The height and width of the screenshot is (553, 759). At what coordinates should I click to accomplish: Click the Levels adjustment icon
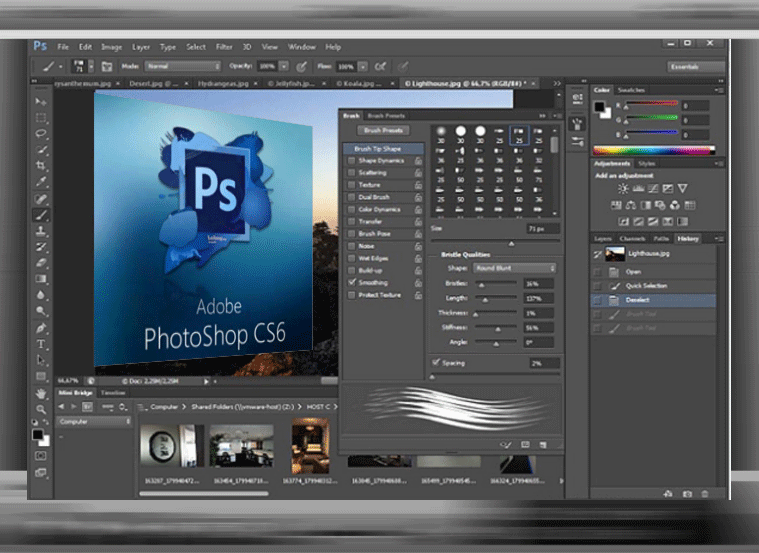coord(638,188)
